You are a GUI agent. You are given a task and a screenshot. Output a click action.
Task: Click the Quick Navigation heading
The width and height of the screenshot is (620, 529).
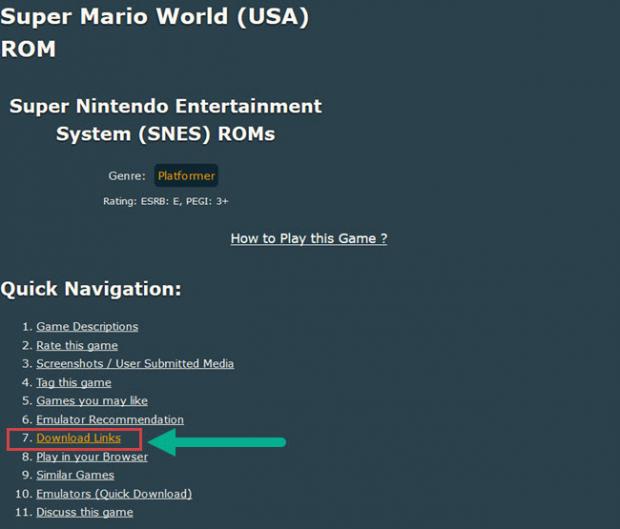(91, 289)
